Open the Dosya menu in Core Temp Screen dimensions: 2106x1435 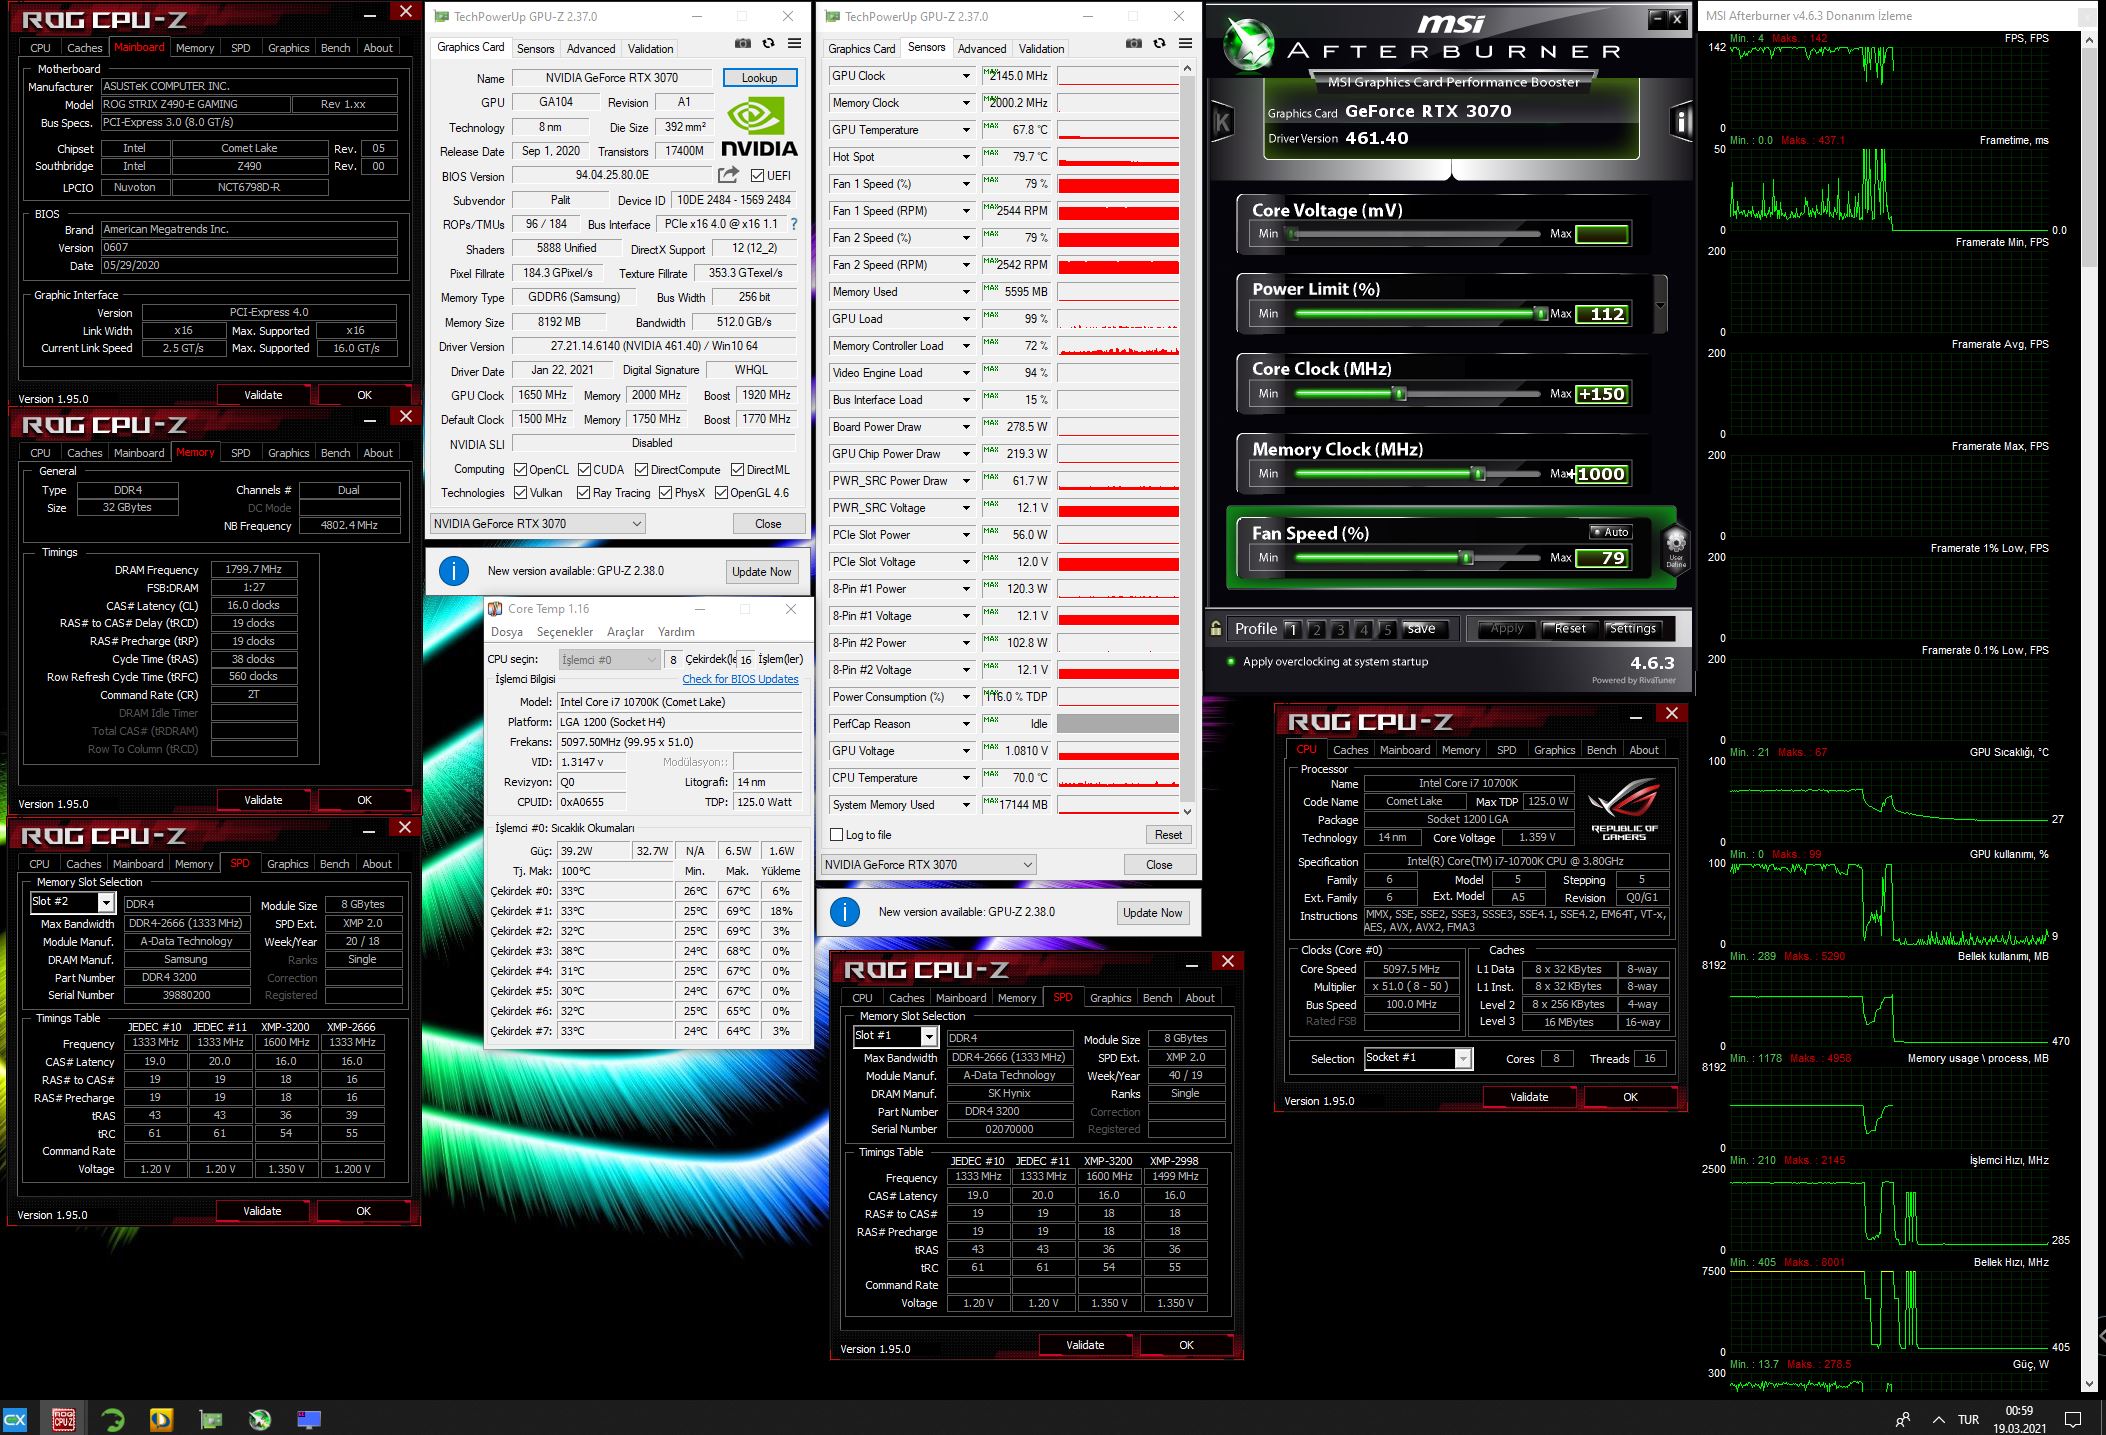pyautogui.click(x=507, y=632)
